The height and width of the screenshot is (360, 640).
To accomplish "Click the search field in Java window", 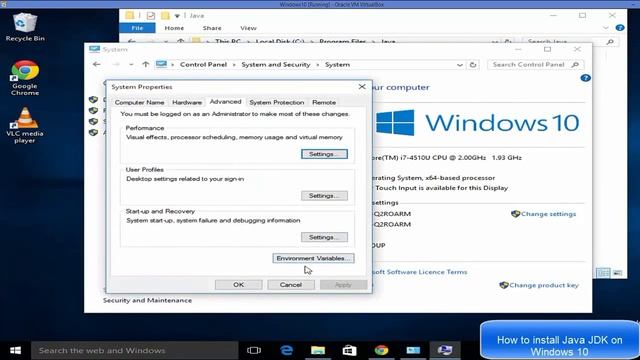I will tap(570, 41).
